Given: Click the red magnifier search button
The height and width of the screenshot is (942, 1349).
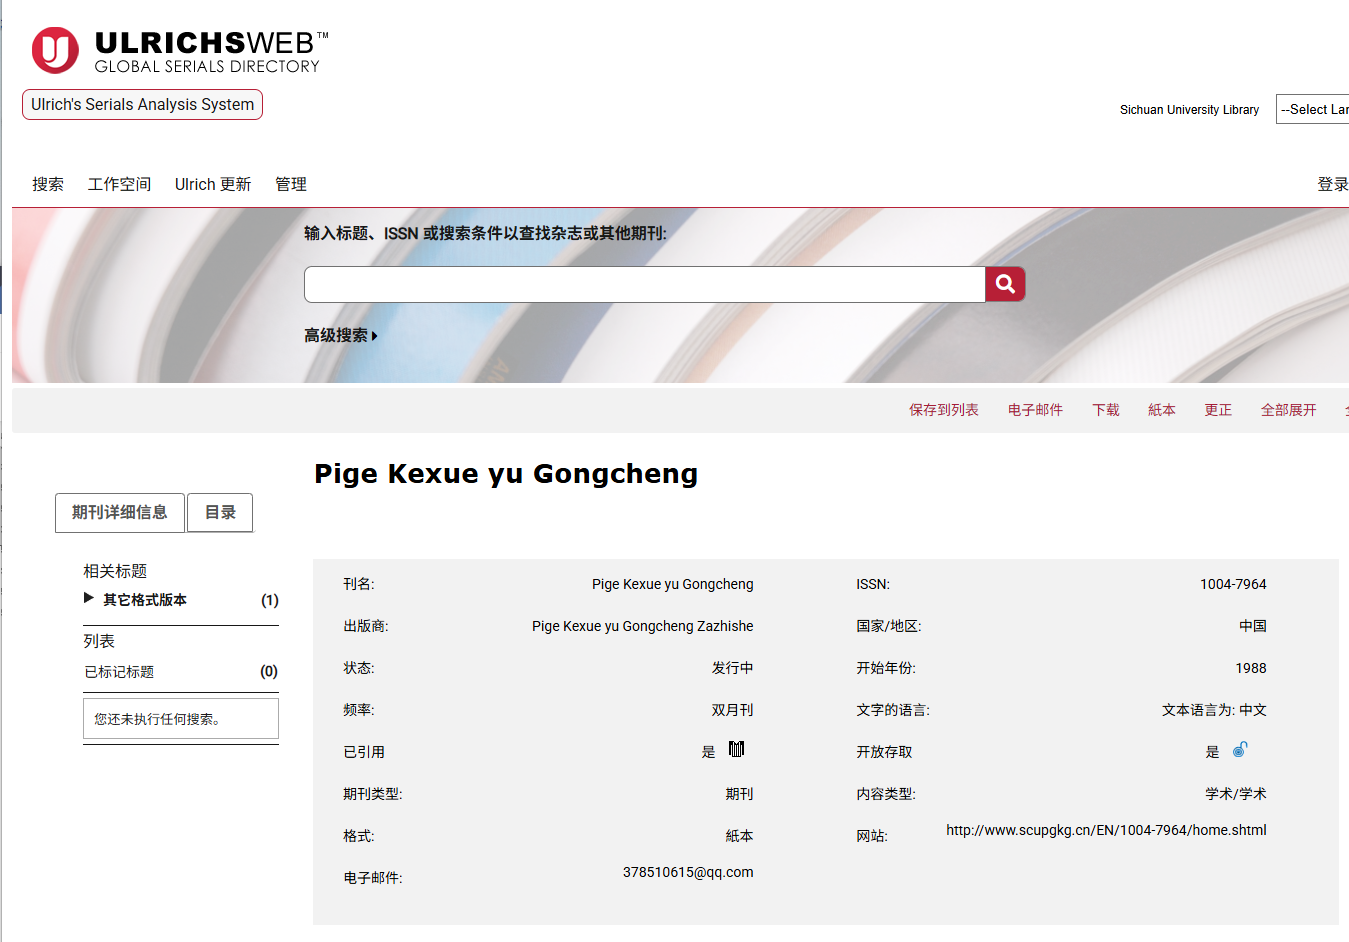Looking at the screenshot, I should pos(1005,284).
